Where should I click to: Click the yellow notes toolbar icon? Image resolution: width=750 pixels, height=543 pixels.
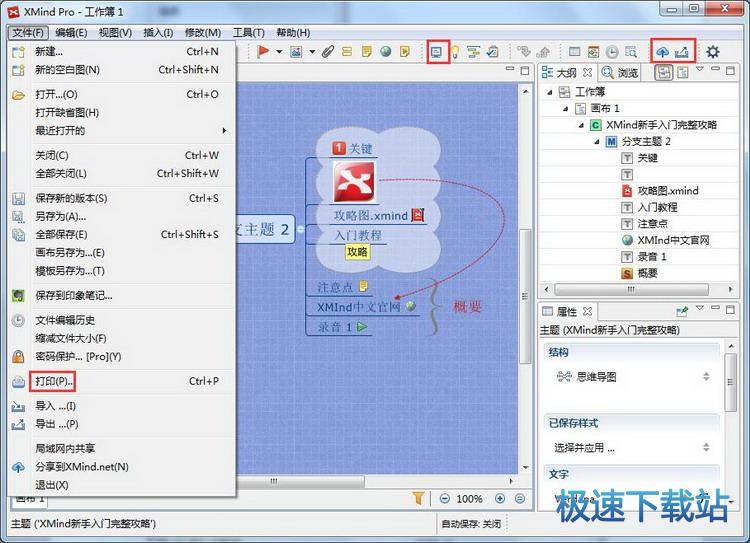pos(366,52)
